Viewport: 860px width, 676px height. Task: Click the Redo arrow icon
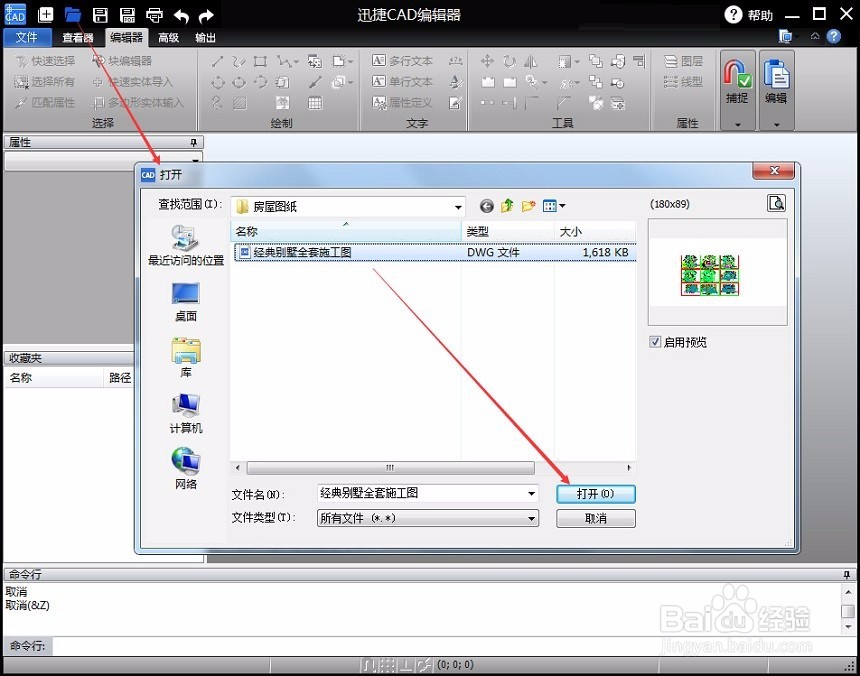click(x=206, y=16)
